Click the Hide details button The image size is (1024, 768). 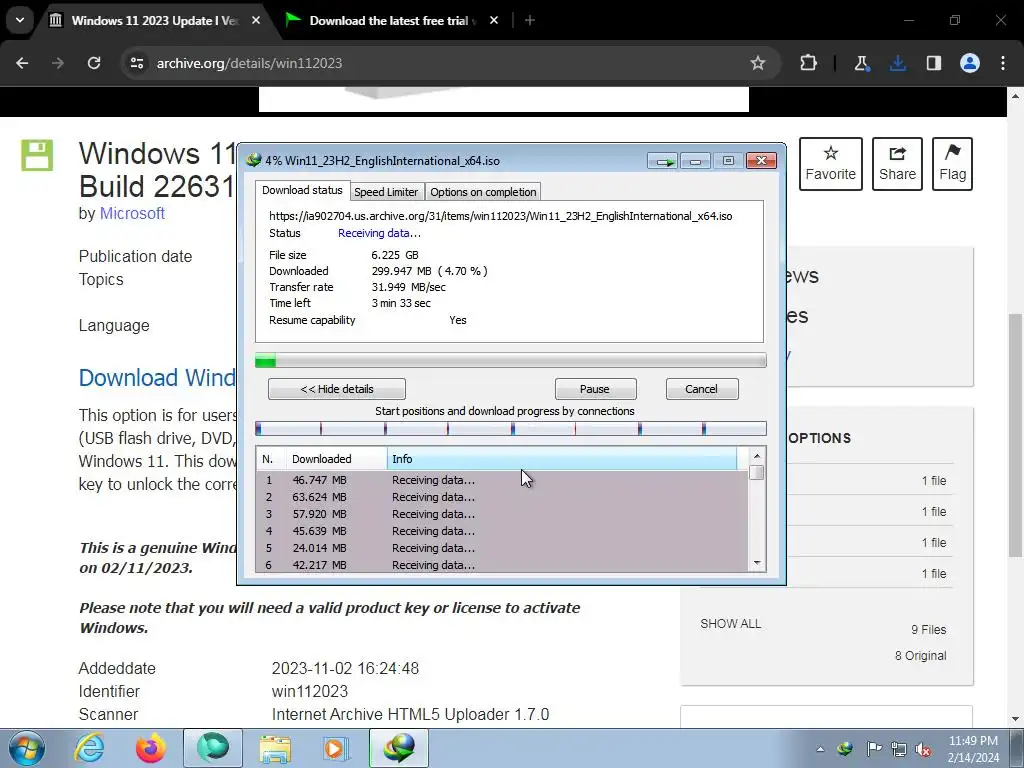coord(337,389)
